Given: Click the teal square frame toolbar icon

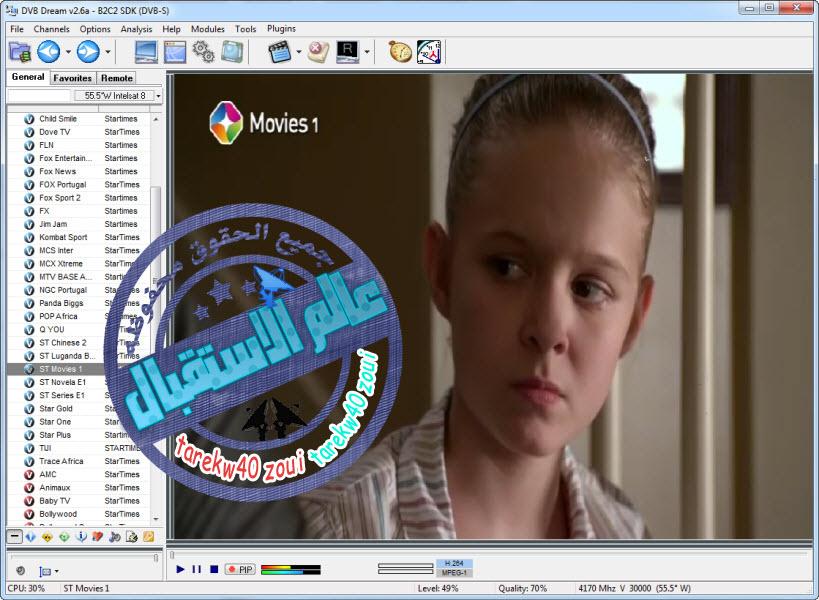Looking at the screenshot, I should pyautogui.click(x=231, y=52).
